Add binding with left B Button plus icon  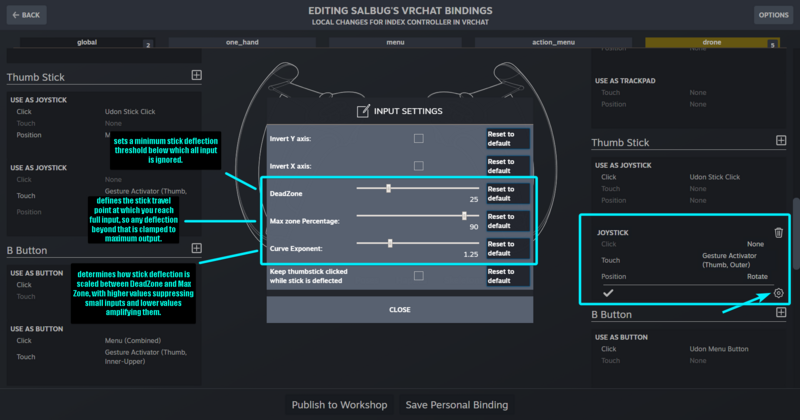point(196,249)
